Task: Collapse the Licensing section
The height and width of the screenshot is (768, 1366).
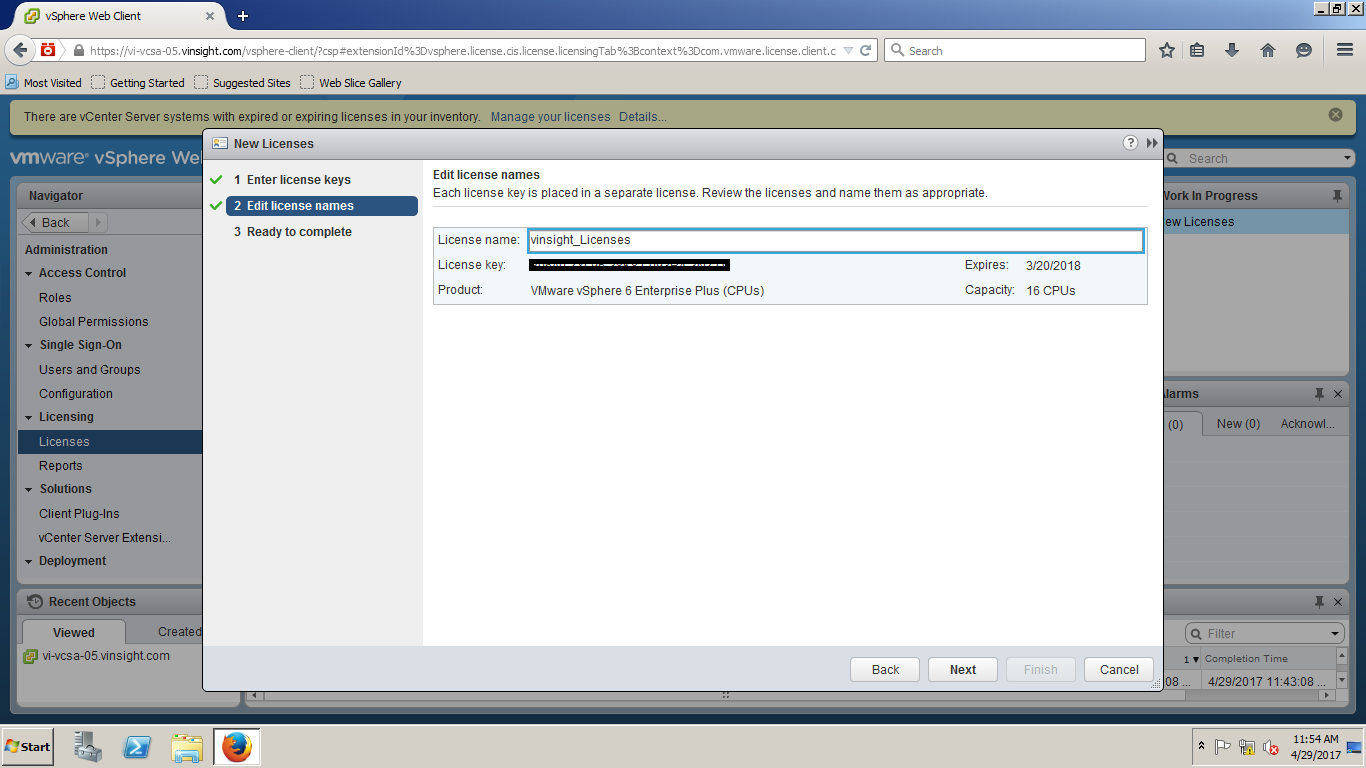Action: [29, 417]
